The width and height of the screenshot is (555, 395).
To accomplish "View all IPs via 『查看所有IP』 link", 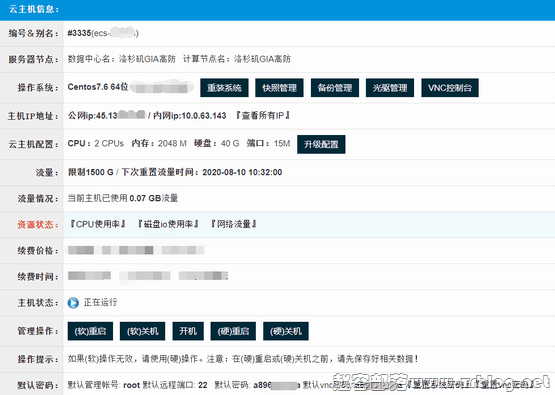I will click(x=263, y=116).
